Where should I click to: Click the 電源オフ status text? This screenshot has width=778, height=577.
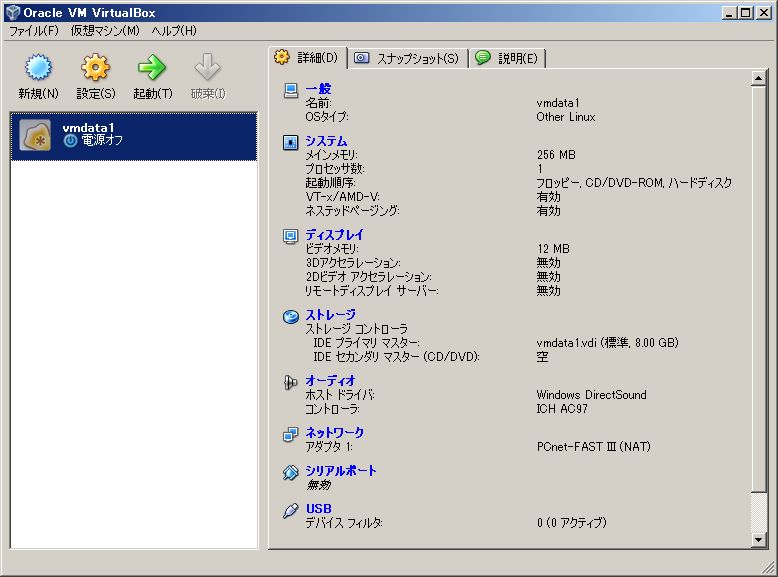(x=102, y=140)
